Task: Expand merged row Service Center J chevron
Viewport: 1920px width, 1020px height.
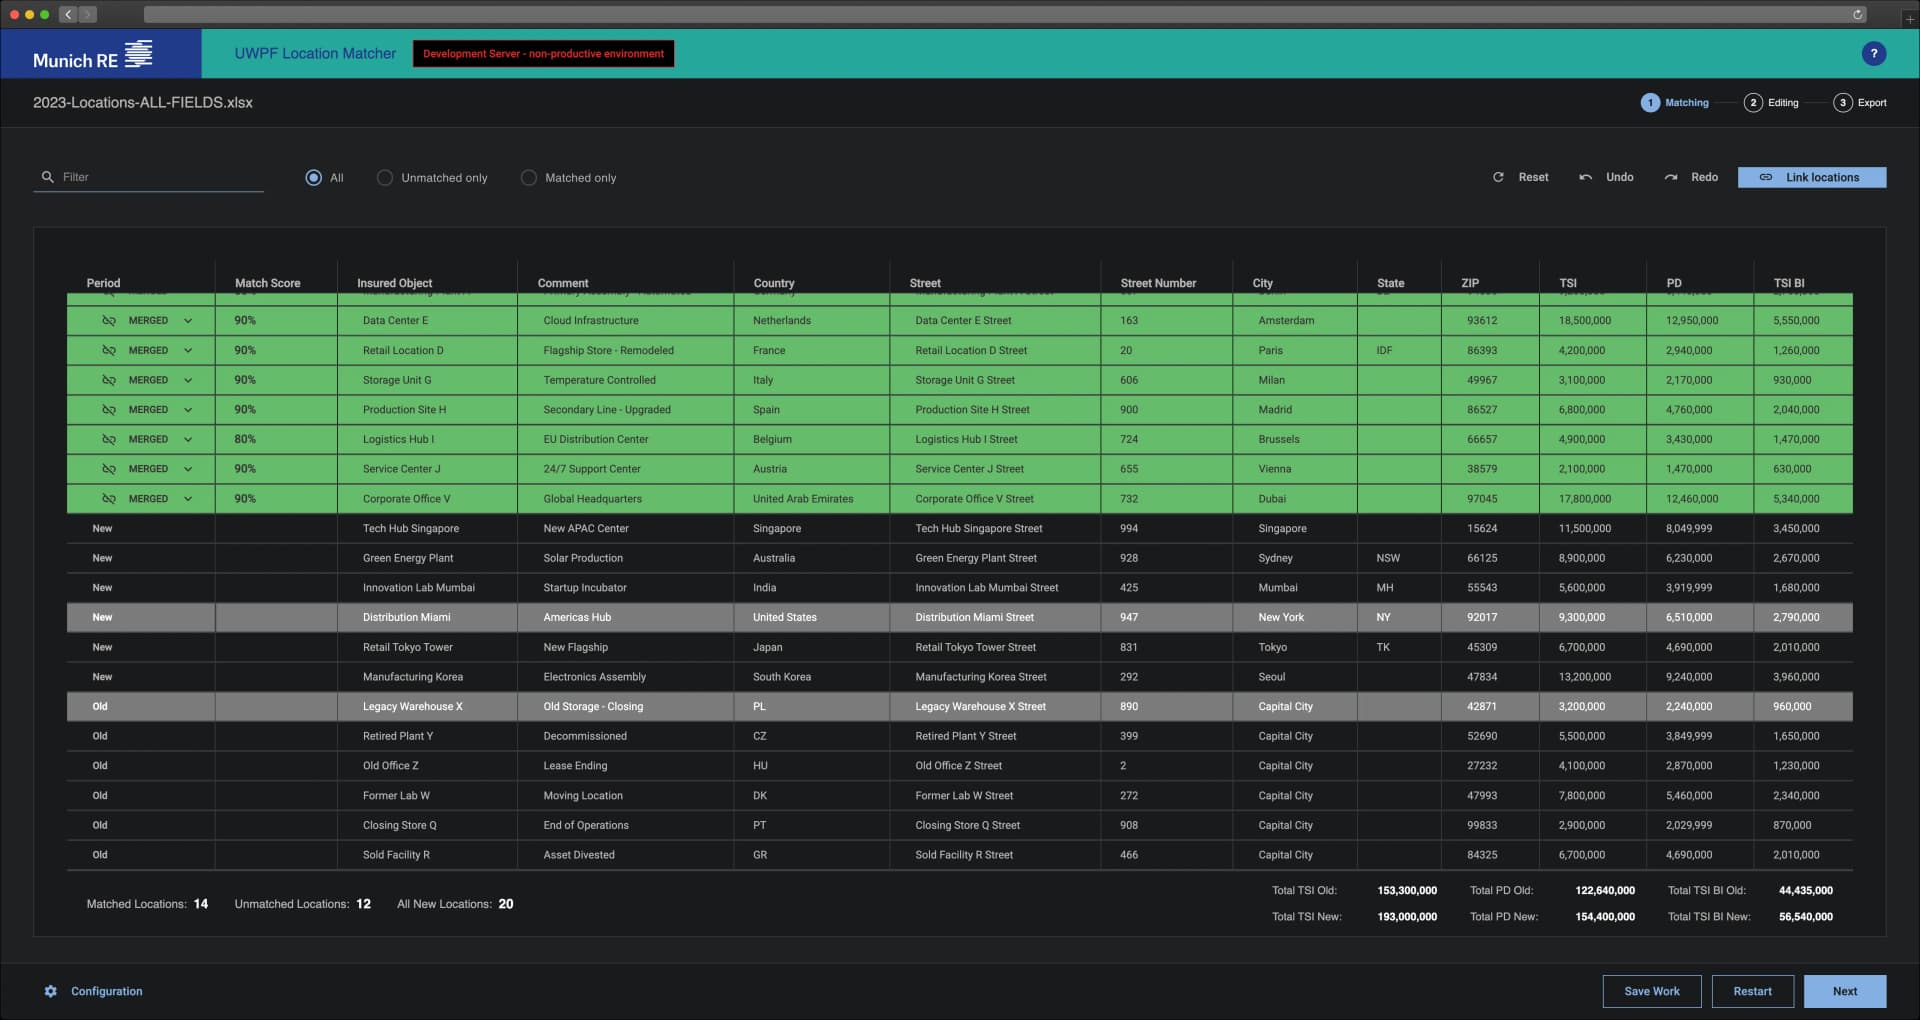Action: point(187,469)
